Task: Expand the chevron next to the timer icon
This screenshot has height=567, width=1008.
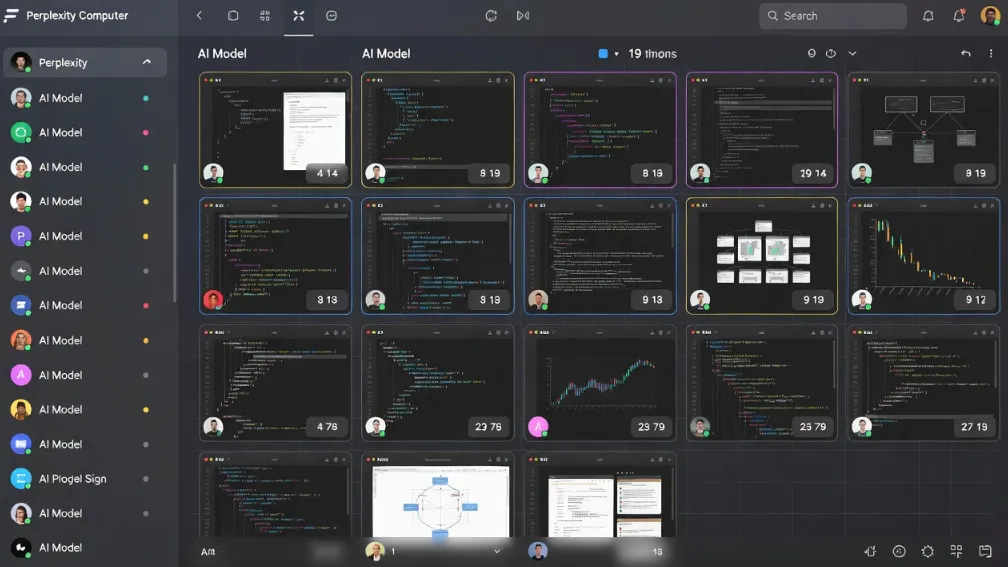Action: (852, 54)
